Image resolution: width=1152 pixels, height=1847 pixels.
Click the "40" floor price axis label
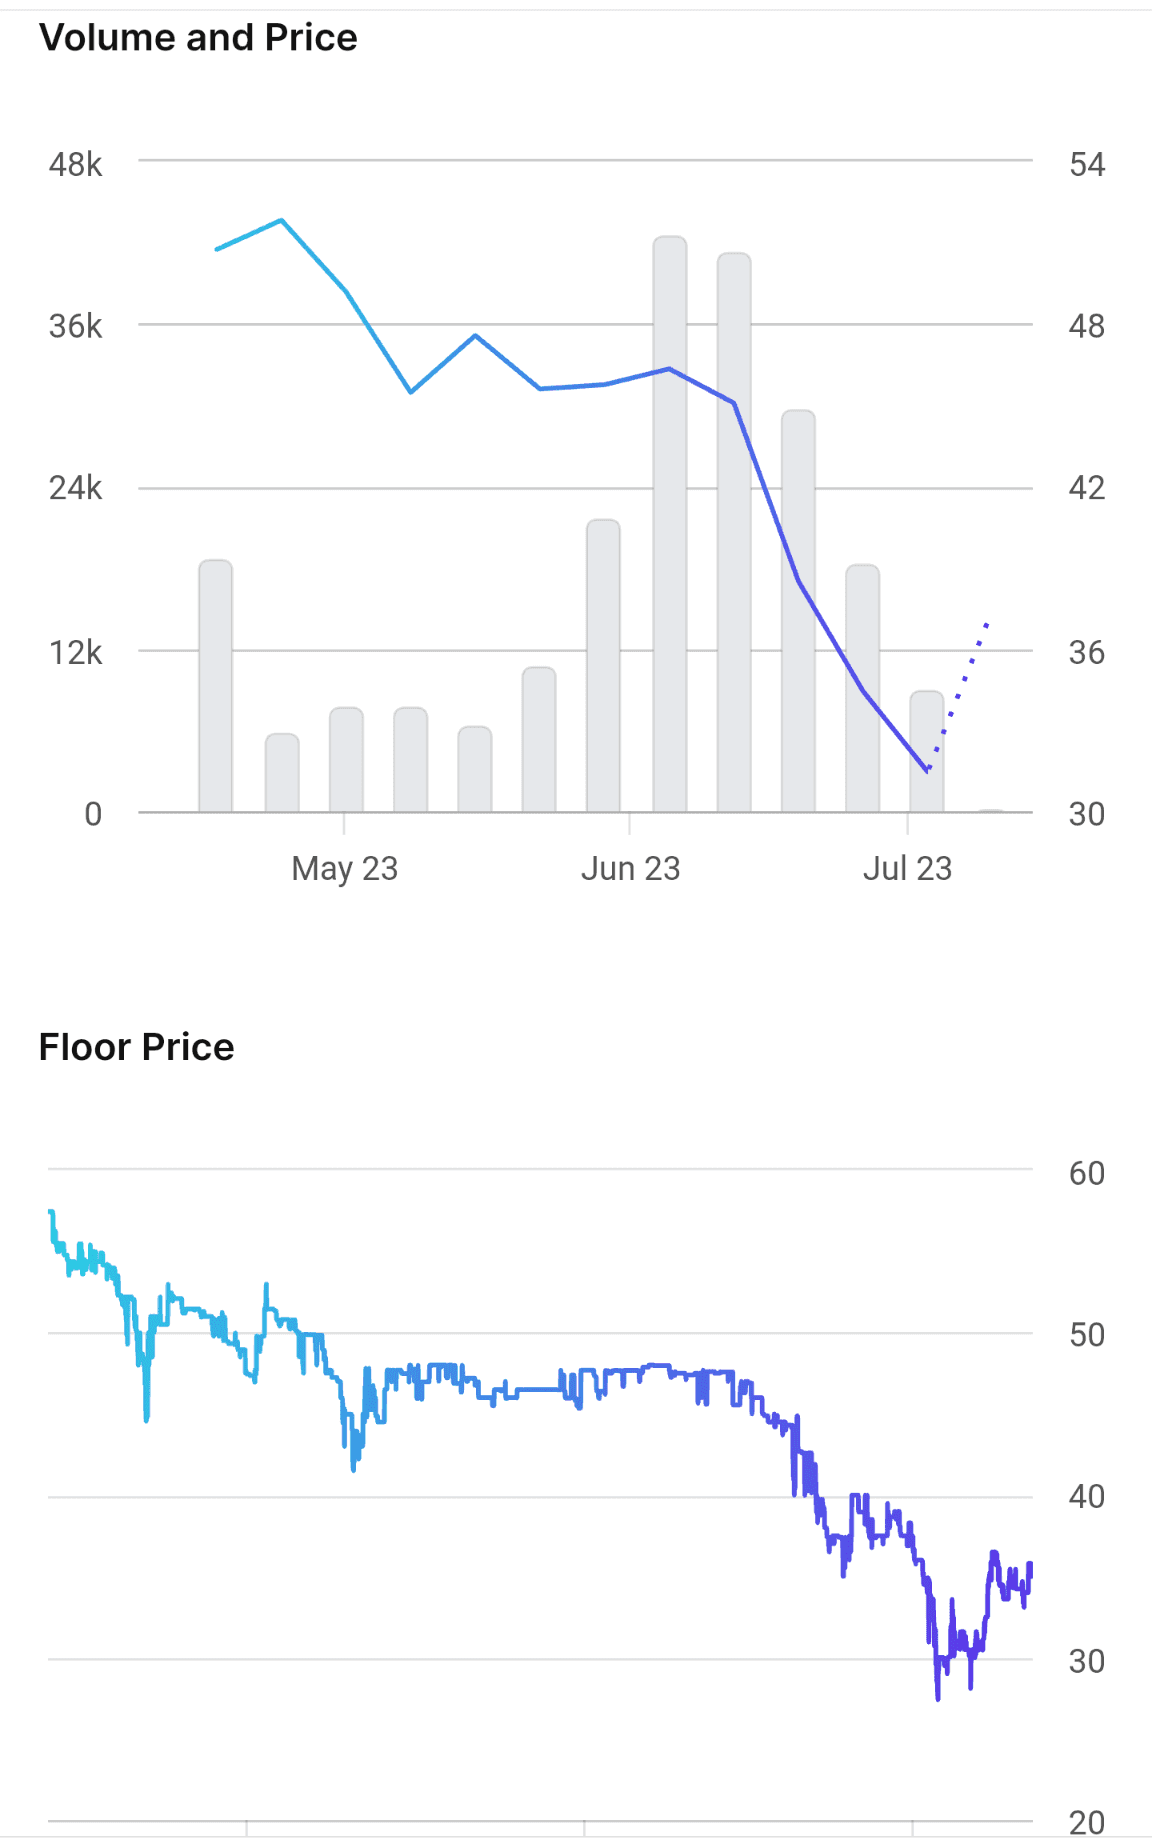point(1087,1497)
